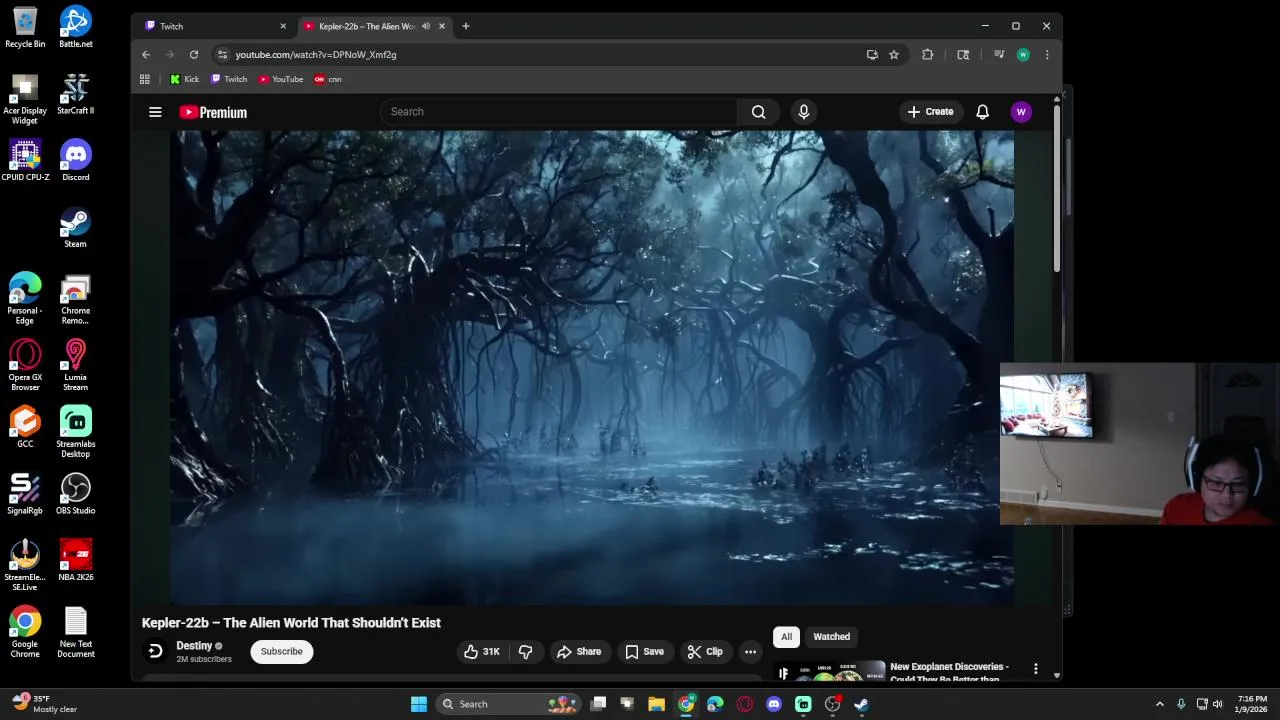Click Create button on YouTube
Viewport: 1280px width, 720px height.
pyautogui.click(x=930, y=112)
